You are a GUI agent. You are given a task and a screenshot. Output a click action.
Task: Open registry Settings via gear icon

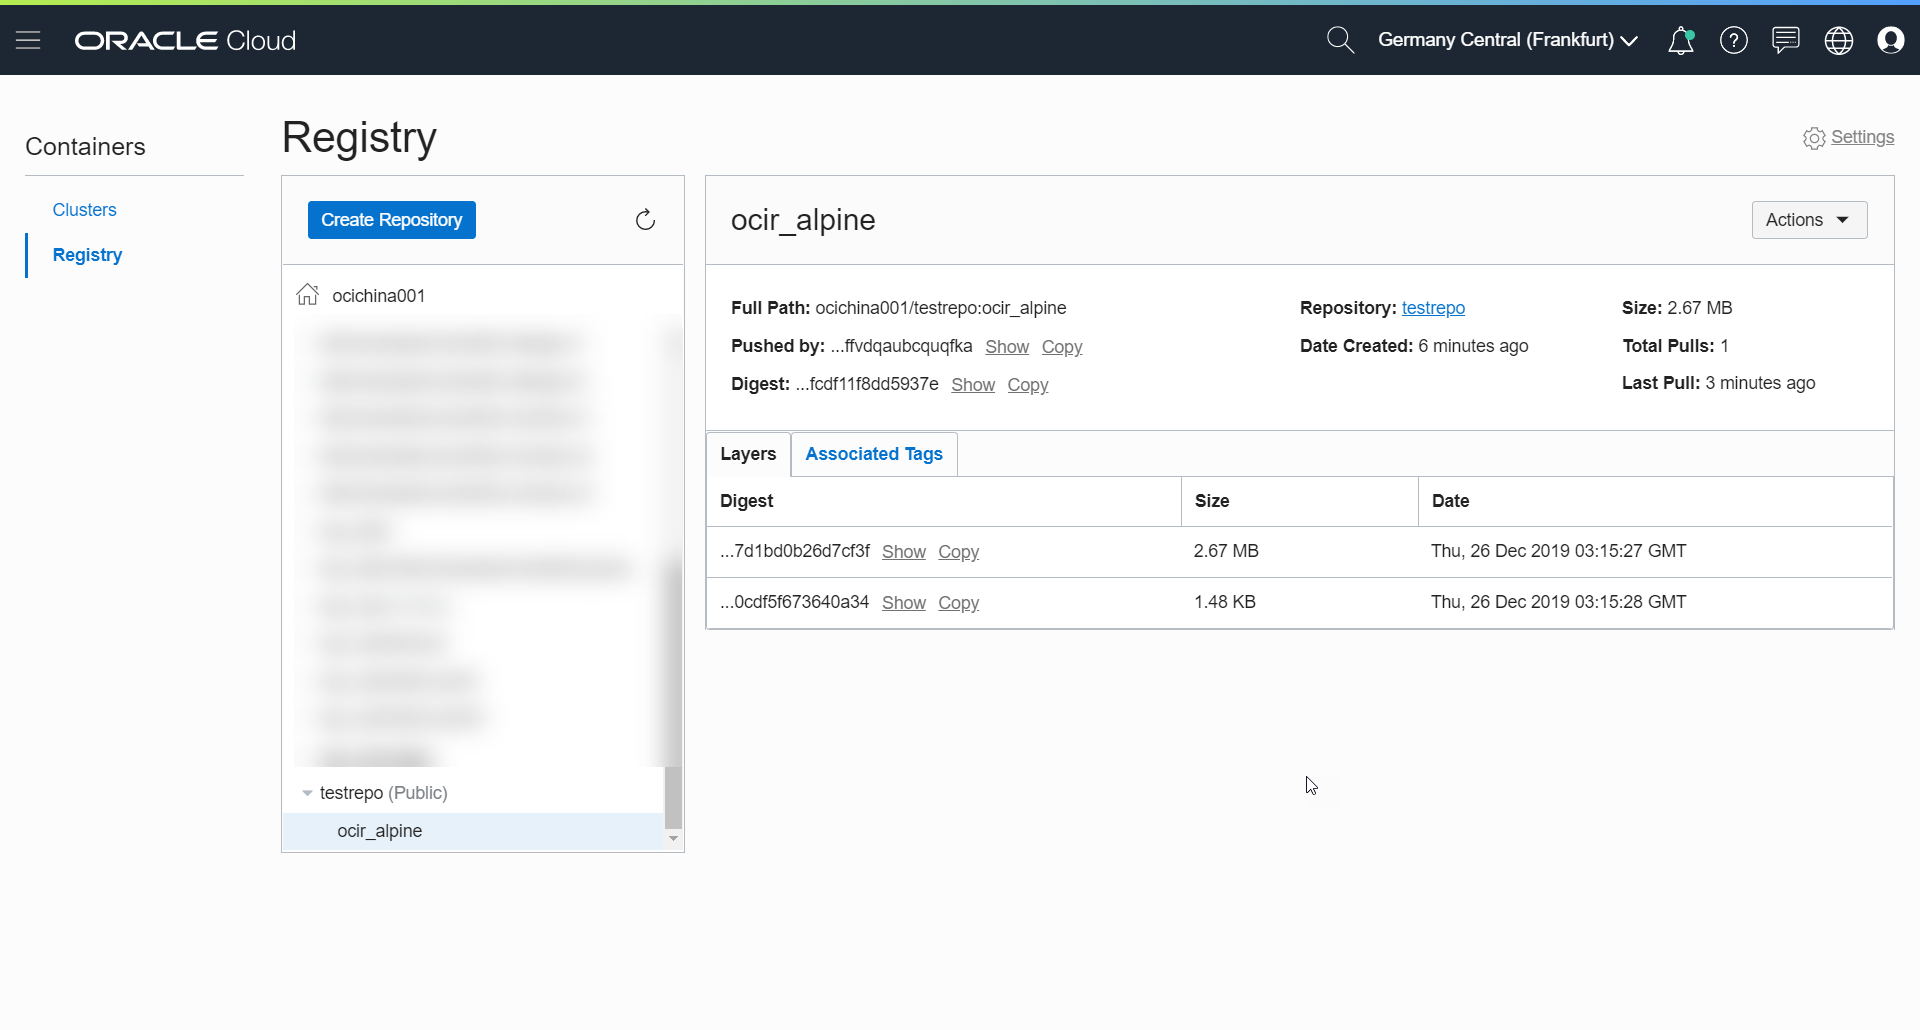(x=1814, y=138)
